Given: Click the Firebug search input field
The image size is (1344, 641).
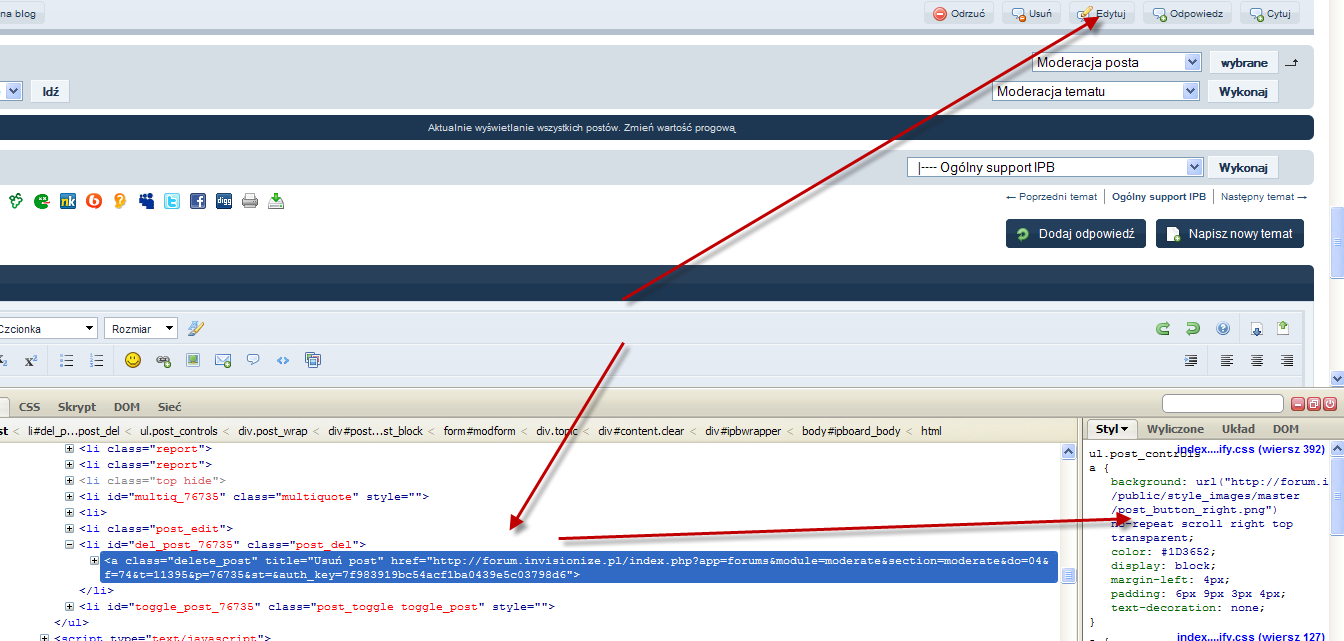Looking at the screenshot, I should coord(1222,404).
